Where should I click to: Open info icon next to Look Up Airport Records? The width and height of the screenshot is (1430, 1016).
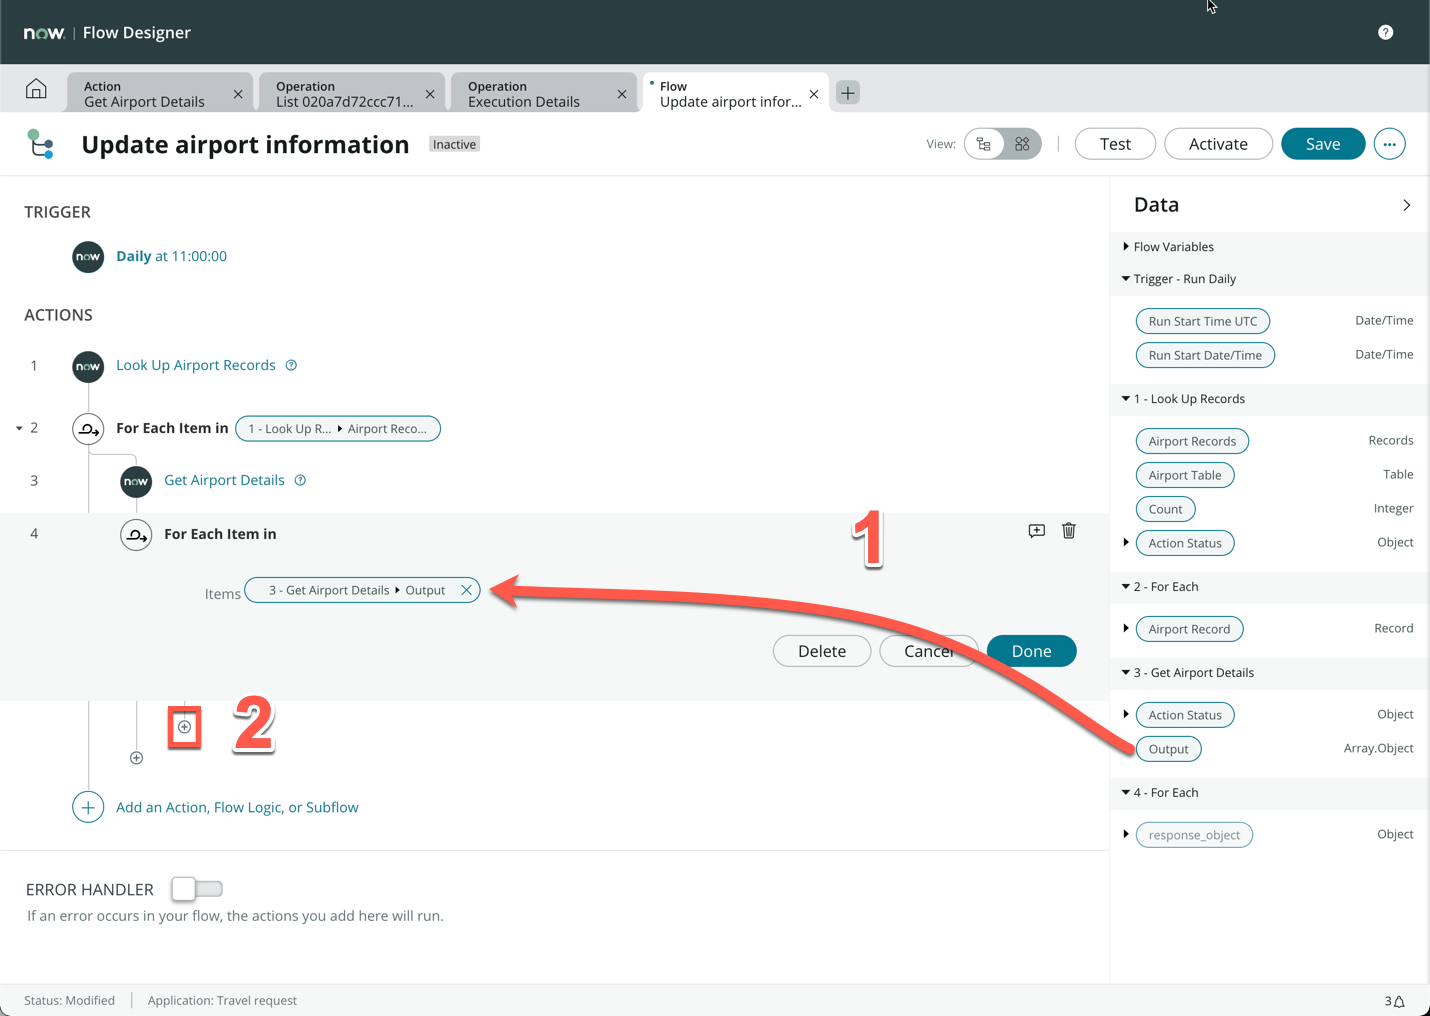click(291, 365)
